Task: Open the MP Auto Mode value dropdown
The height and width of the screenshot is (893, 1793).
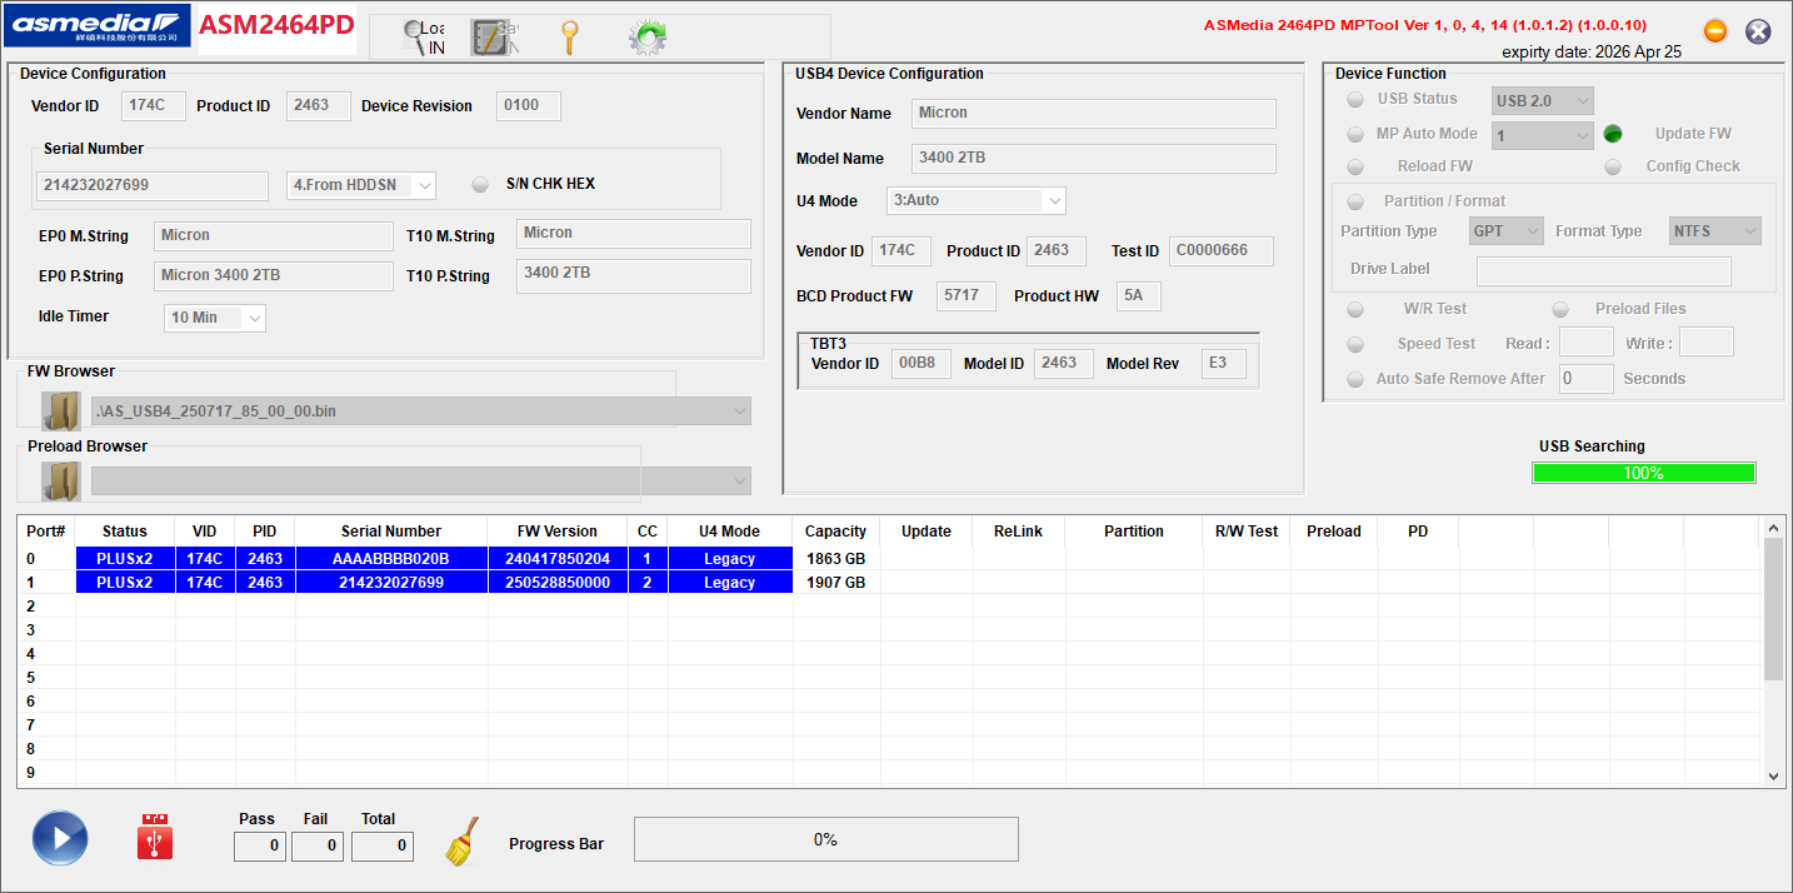Action: [1542, 135]
